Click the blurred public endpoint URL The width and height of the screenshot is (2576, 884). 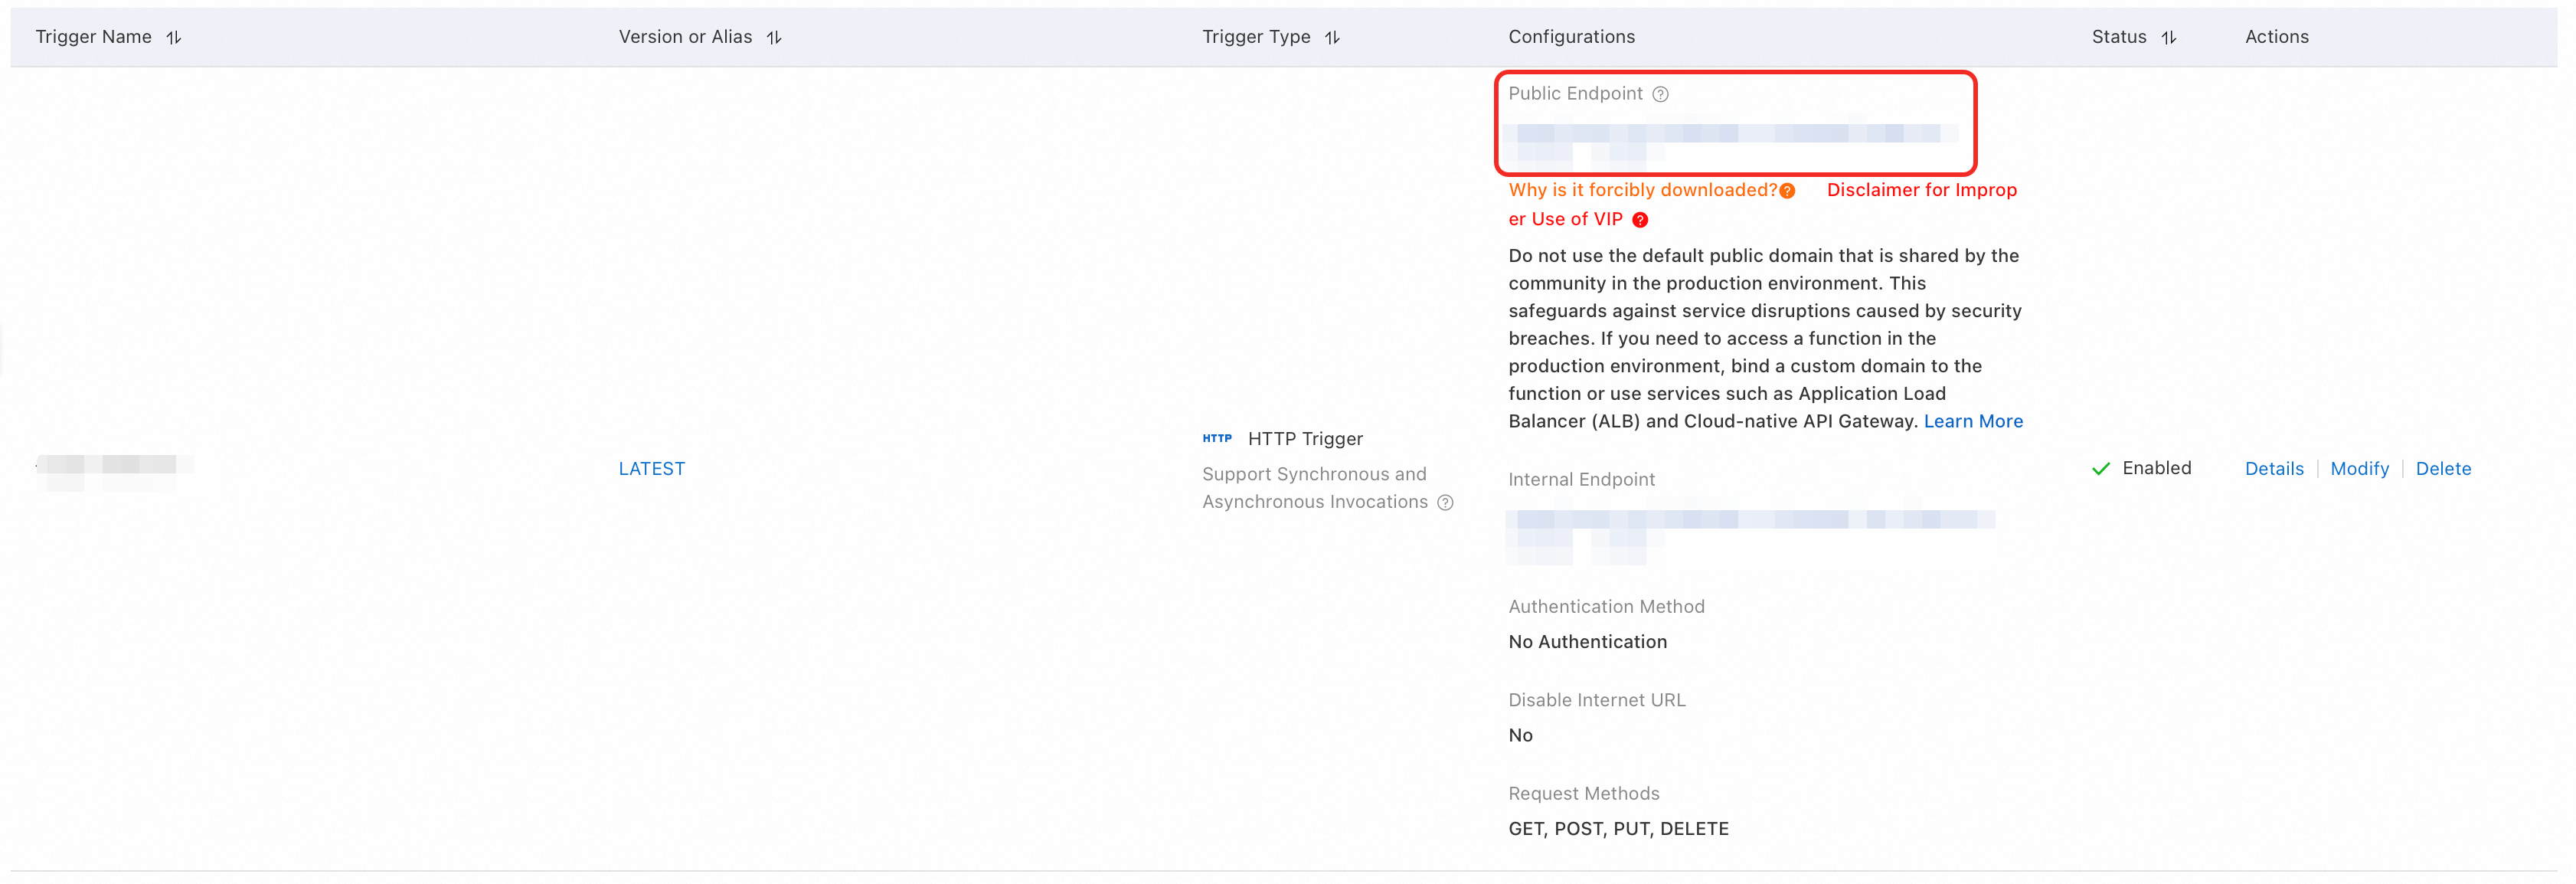1728,133
